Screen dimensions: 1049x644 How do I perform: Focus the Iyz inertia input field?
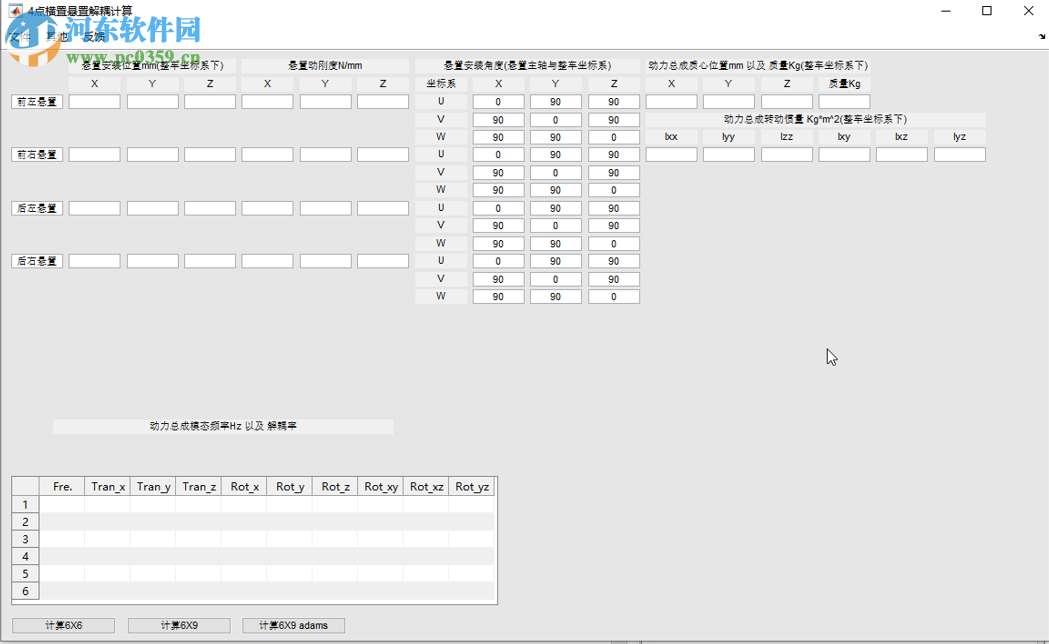(960, 154)
